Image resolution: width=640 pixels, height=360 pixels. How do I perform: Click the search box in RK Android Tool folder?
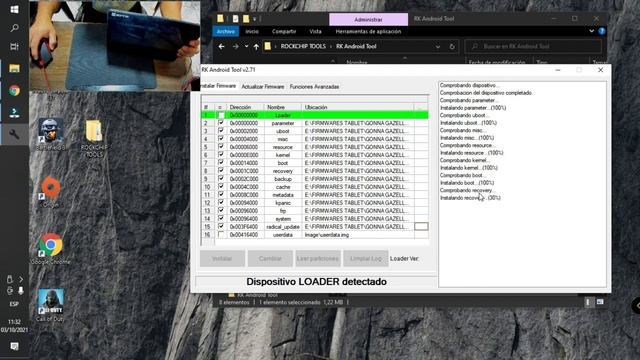[x=533, y=47]
